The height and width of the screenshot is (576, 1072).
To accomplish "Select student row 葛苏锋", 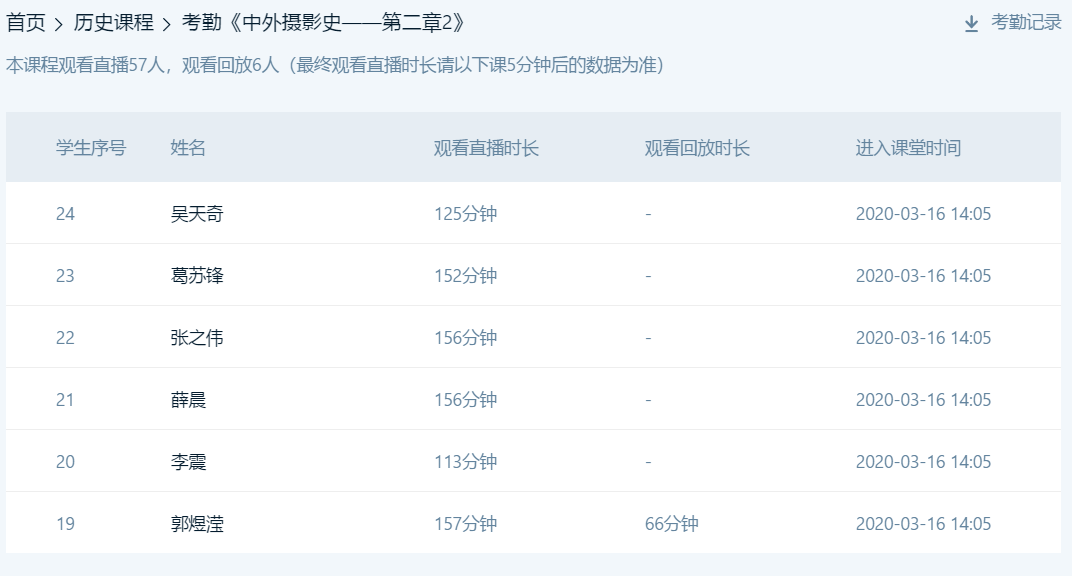I will (533, 275).
